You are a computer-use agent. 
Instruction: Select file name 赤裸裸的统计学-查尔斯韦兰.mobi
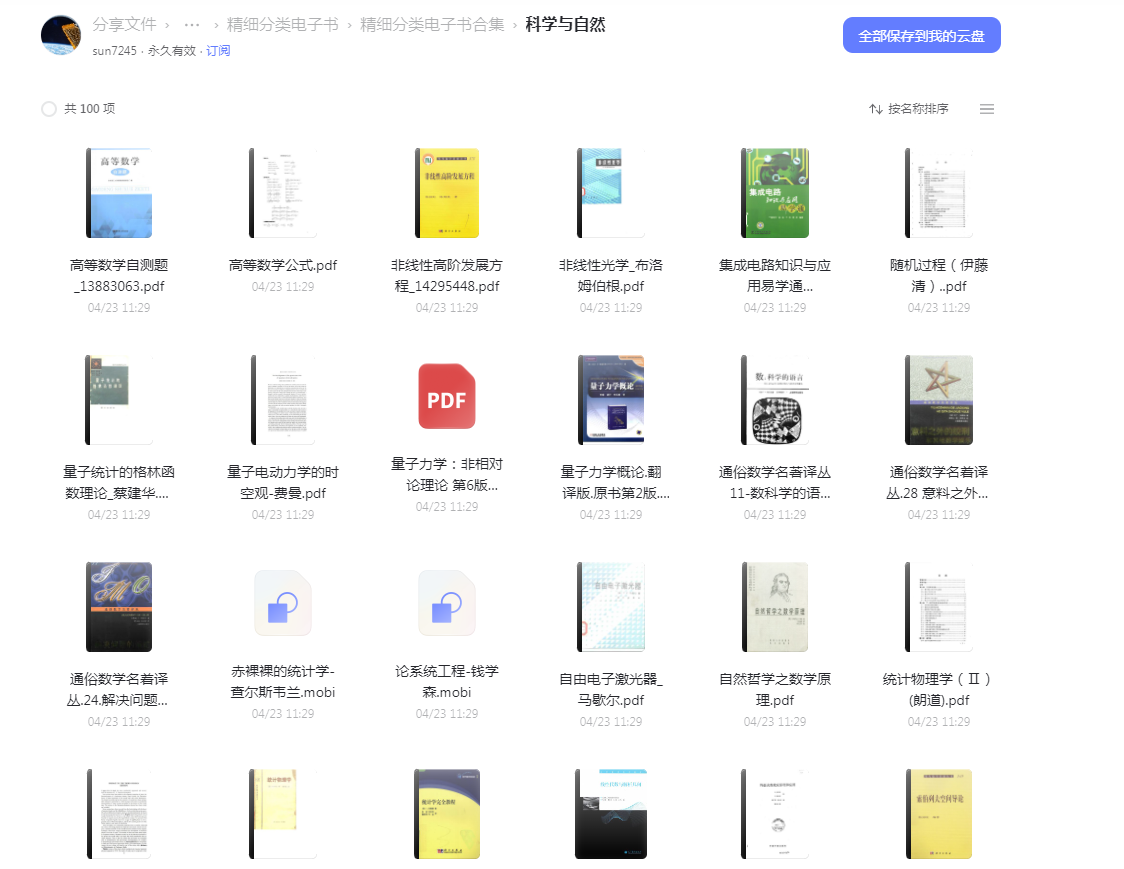pos(282,681)
